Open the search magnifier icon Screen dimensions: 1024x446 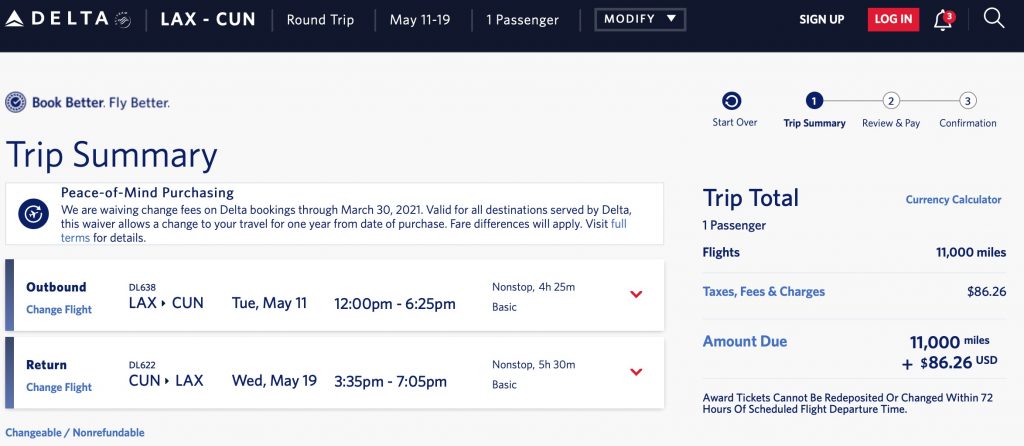coord(993,18)
